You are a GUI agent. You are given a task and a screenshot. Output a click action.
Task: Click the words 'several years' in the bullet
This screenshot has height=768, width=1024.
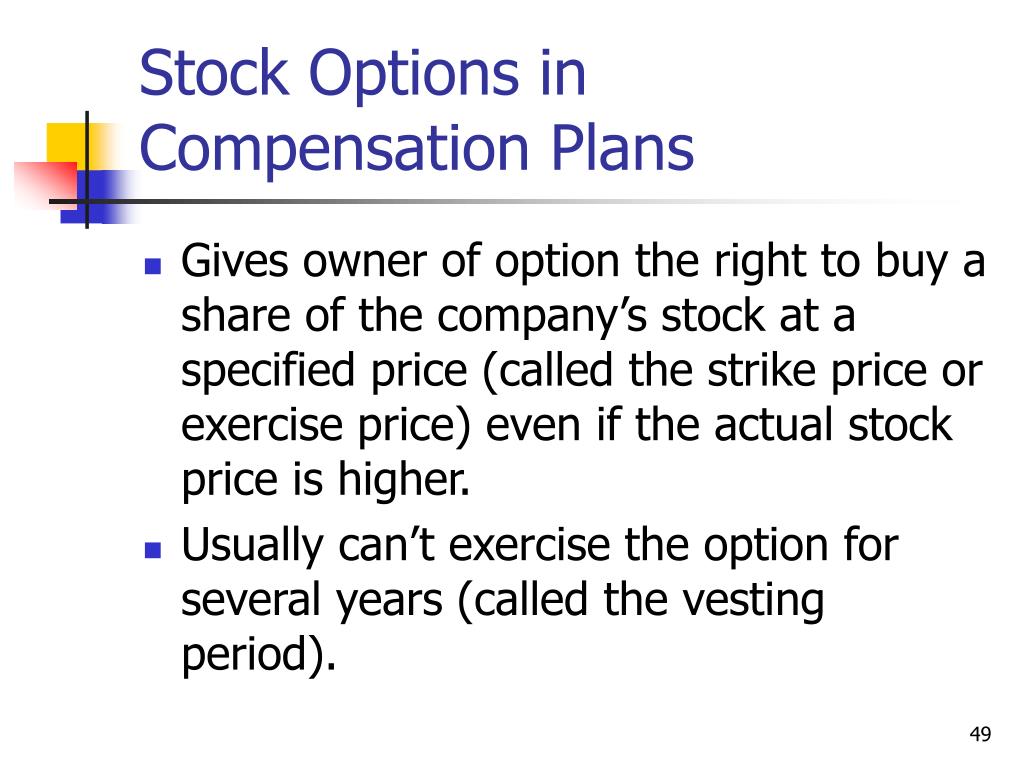pos(312,601)
